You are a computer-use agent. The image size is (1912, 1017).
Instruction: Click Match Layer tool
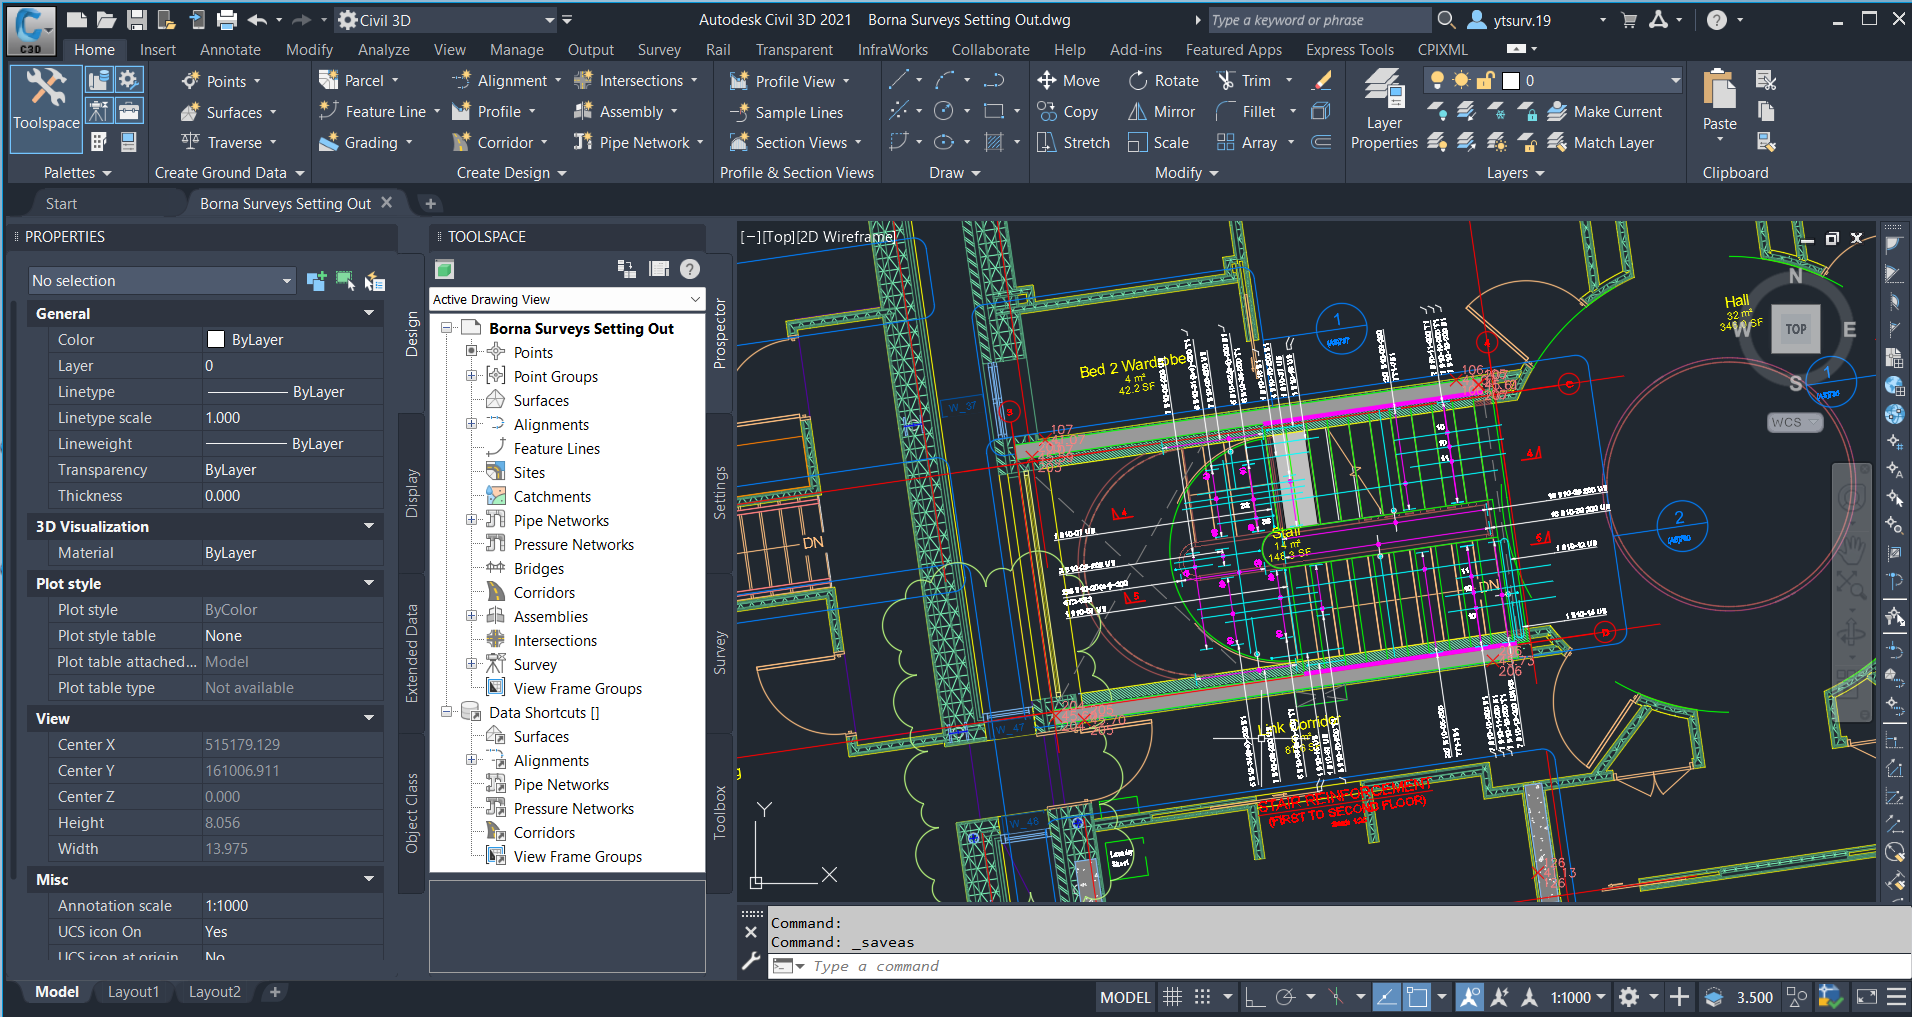pos(1601,143)
